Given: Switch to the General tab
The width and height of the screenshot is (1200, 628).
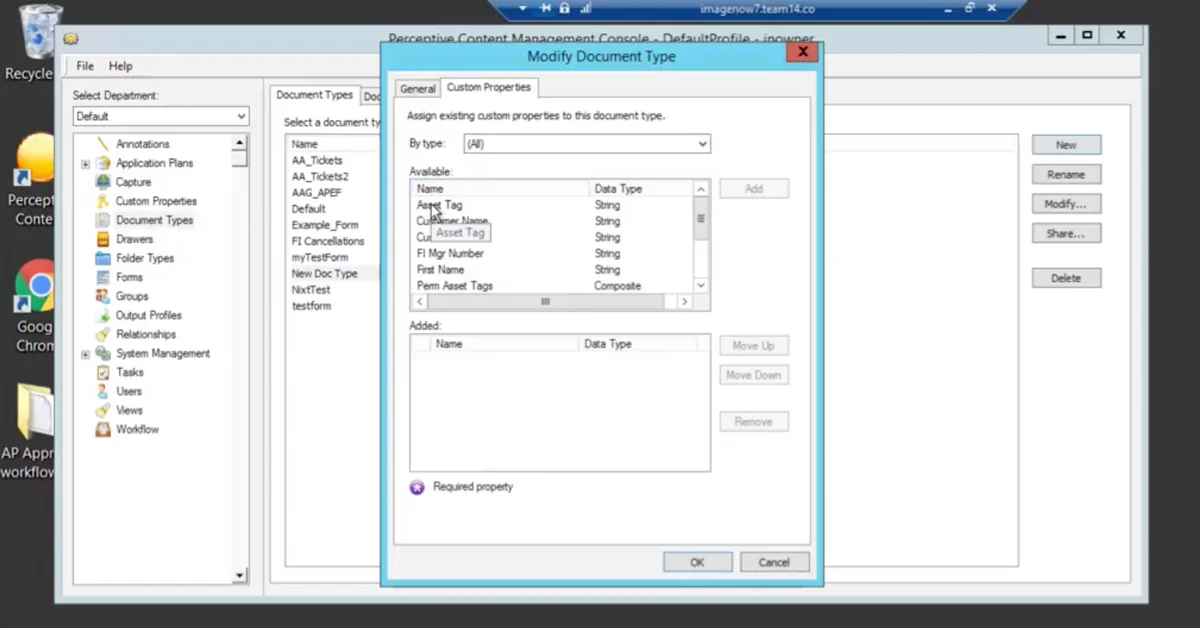Looking at the screenshot, I should pos(417,88).
